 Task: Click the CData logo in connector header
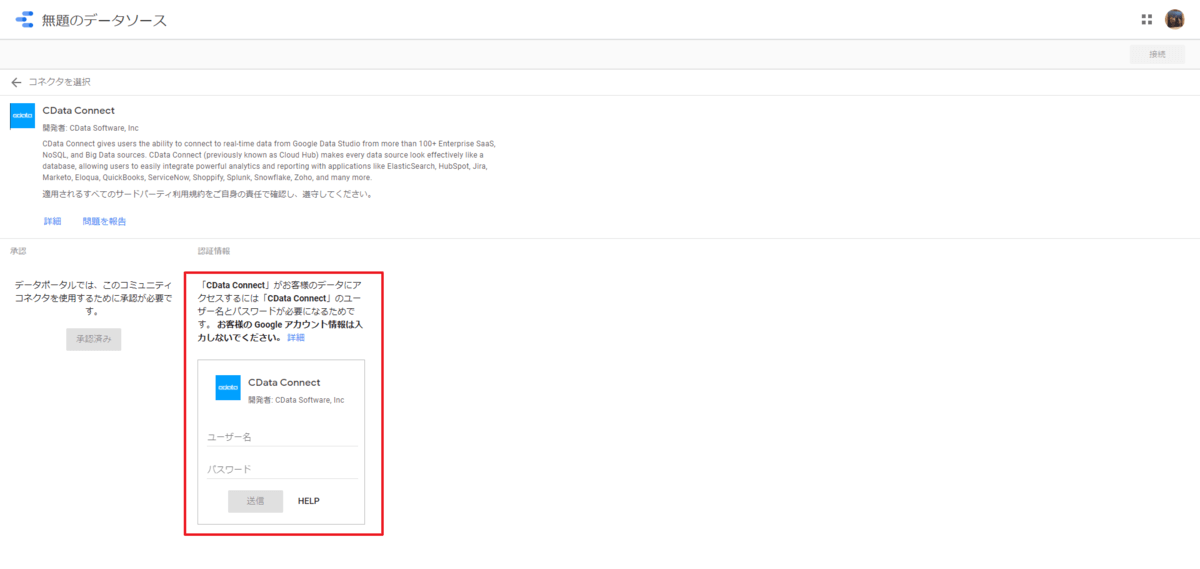(22, 116)
